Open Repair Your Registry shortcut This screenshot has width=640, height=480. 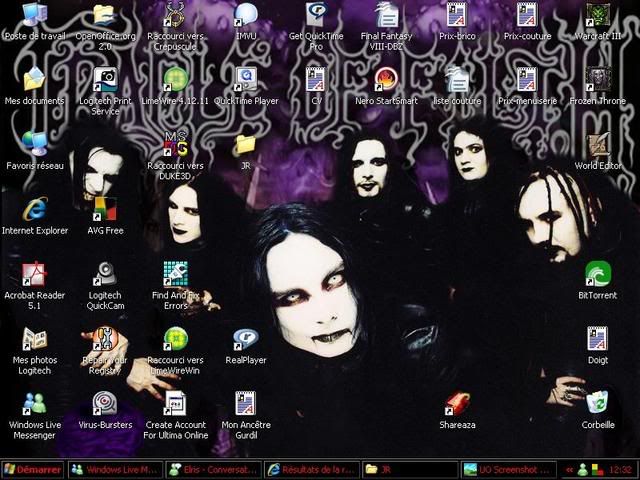(x=105, y=339)
